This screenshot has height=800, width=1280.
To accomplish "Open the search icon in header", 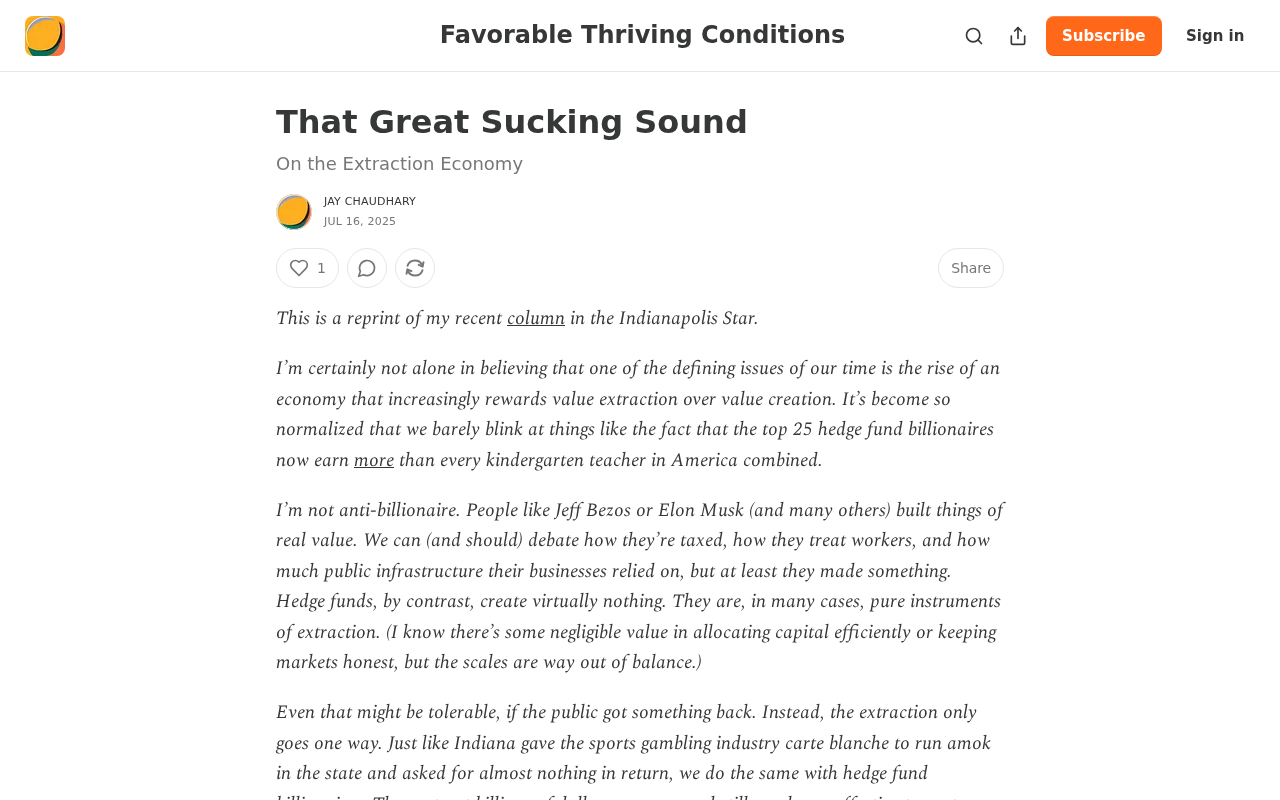I will pos(974,36).
